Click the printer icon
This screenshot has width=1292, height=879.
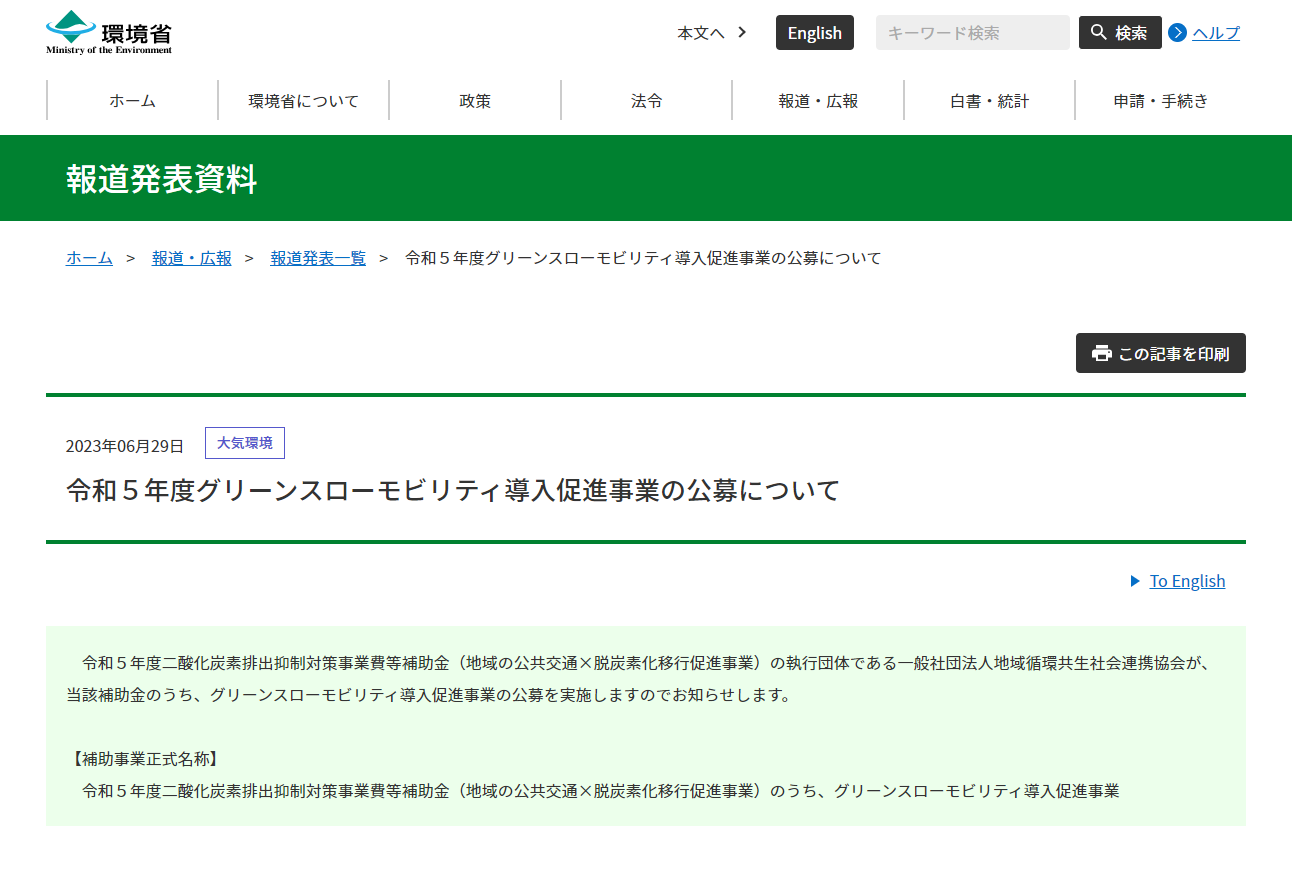click(x=1102, y=353)
